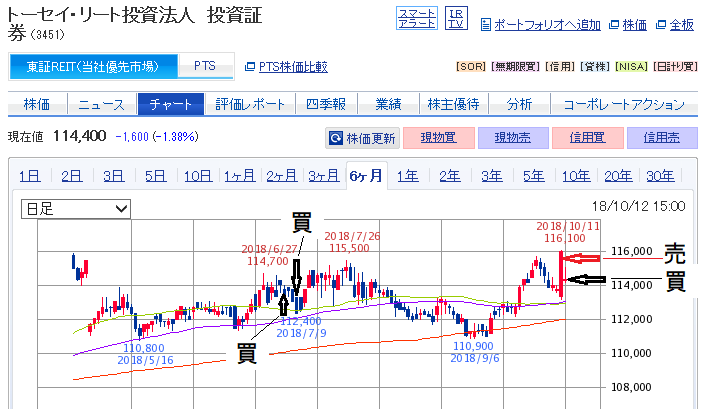Open the 株価 link in the header

pos(634,25)
